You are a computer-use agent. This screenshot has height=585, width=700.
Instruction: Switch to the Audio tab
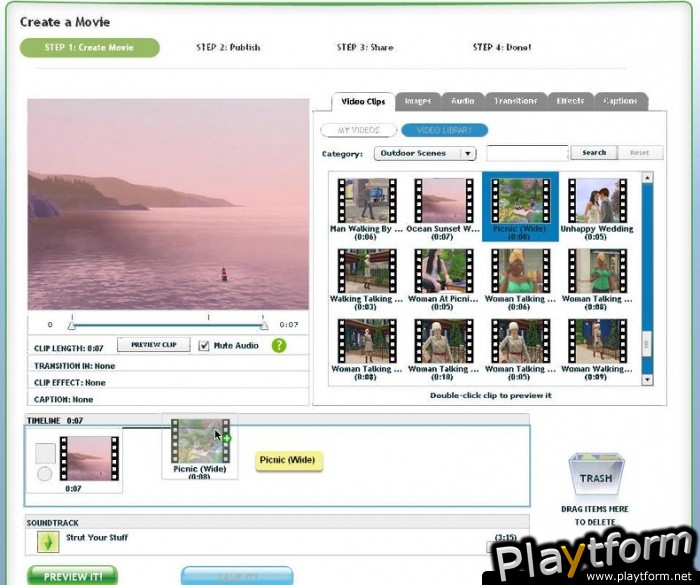point(462,101)
